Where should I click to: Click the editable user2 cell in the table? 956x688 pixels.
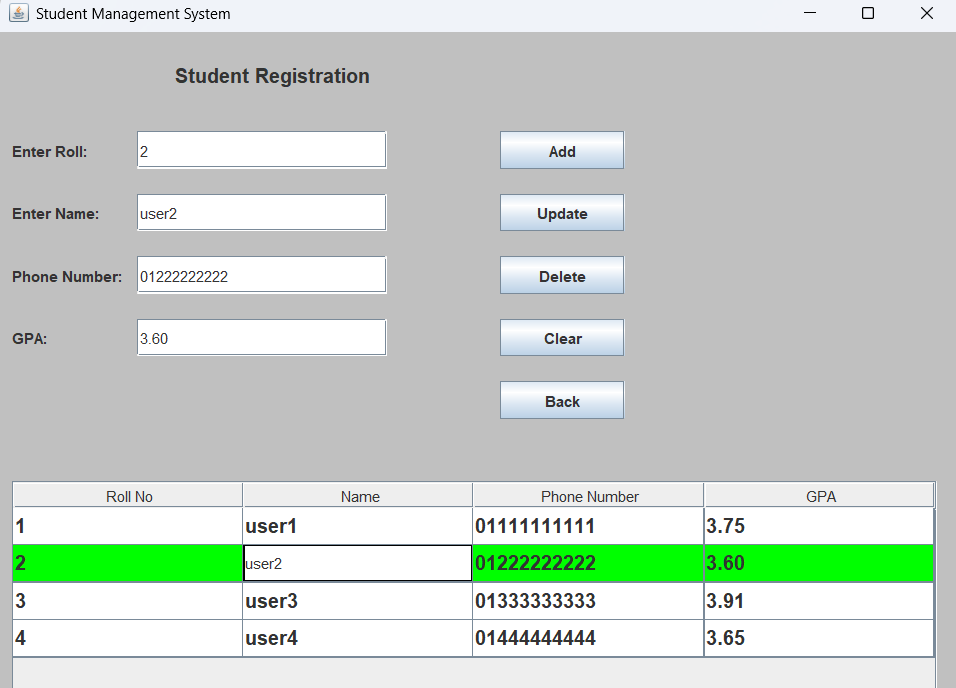coord(356,563)
